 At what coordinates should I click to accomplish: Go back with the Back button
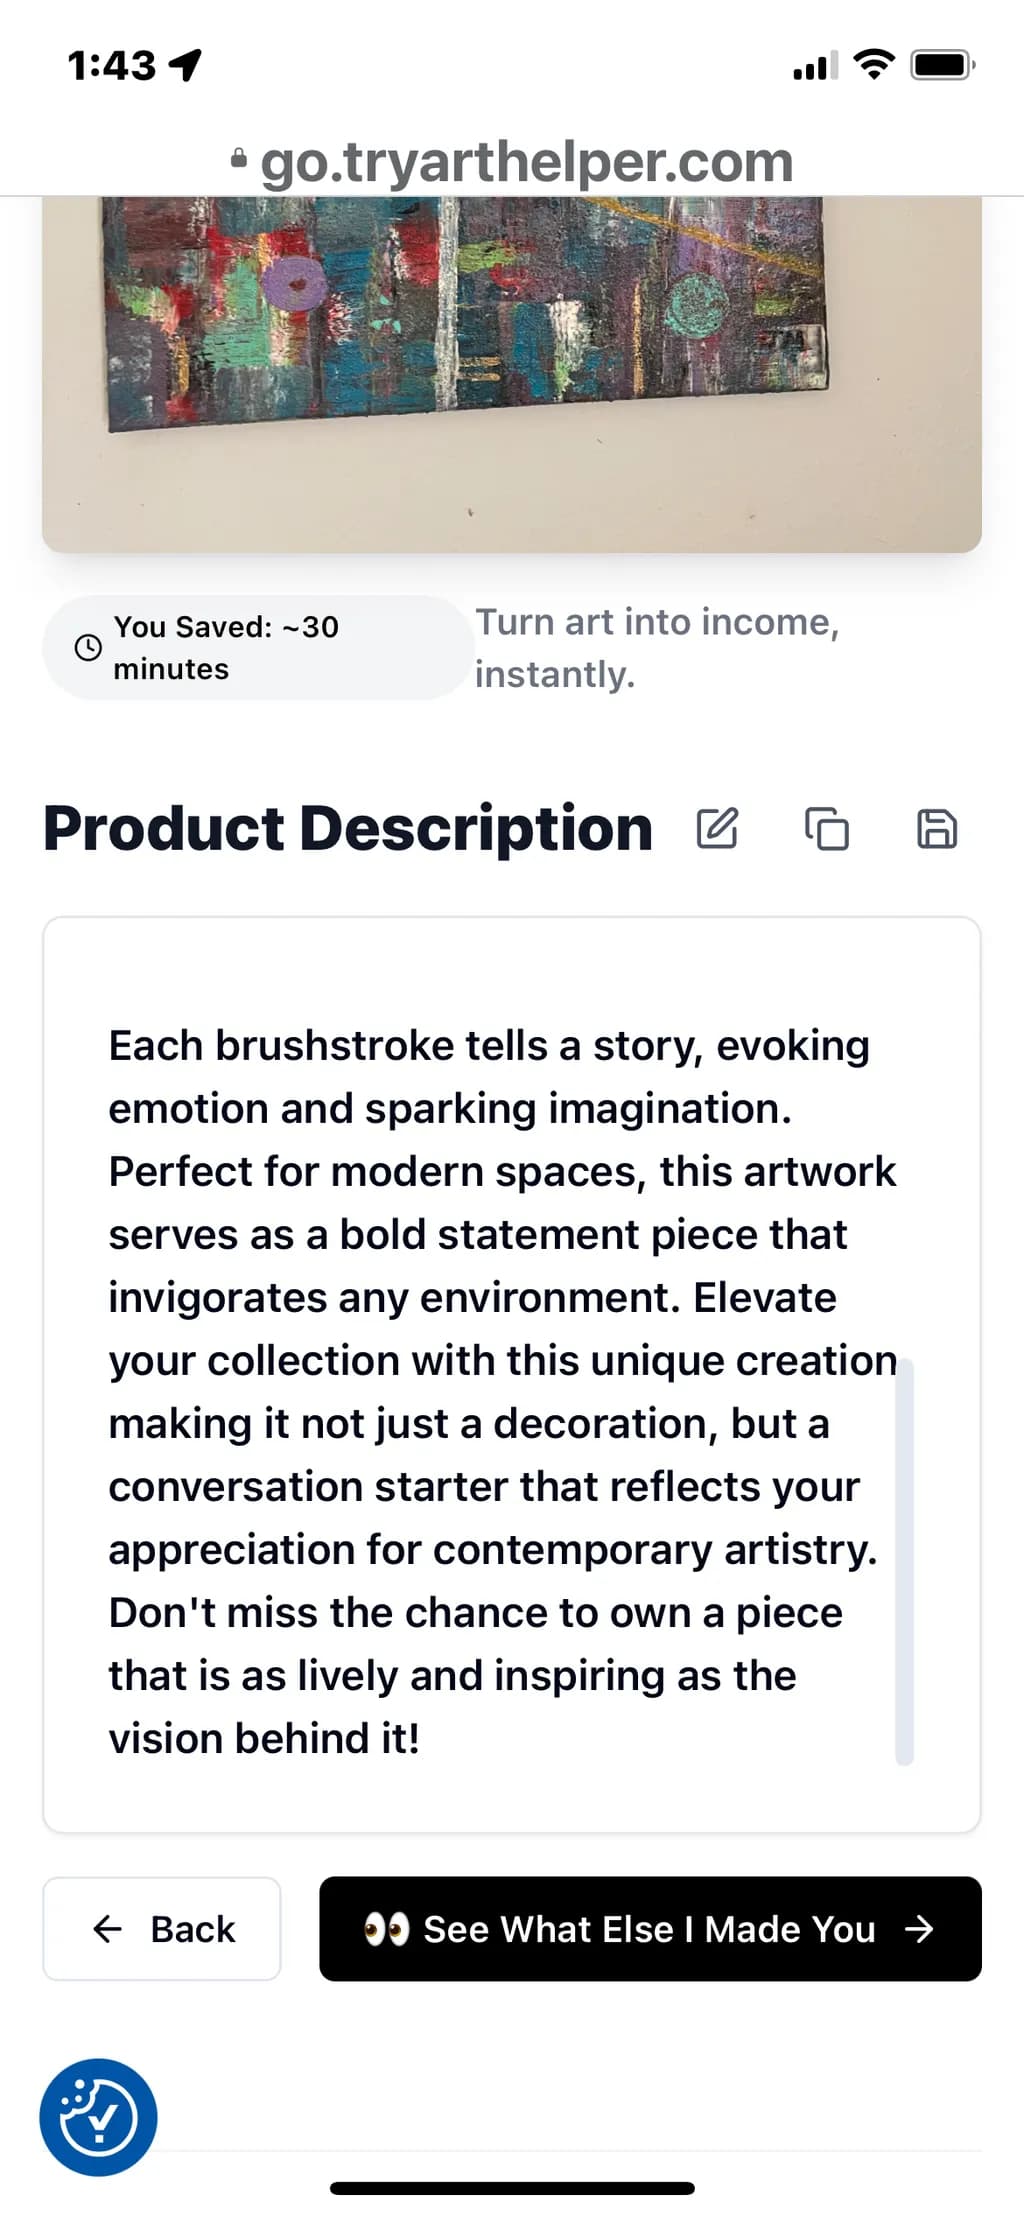pyautogui.click(x=162, y=1928)
